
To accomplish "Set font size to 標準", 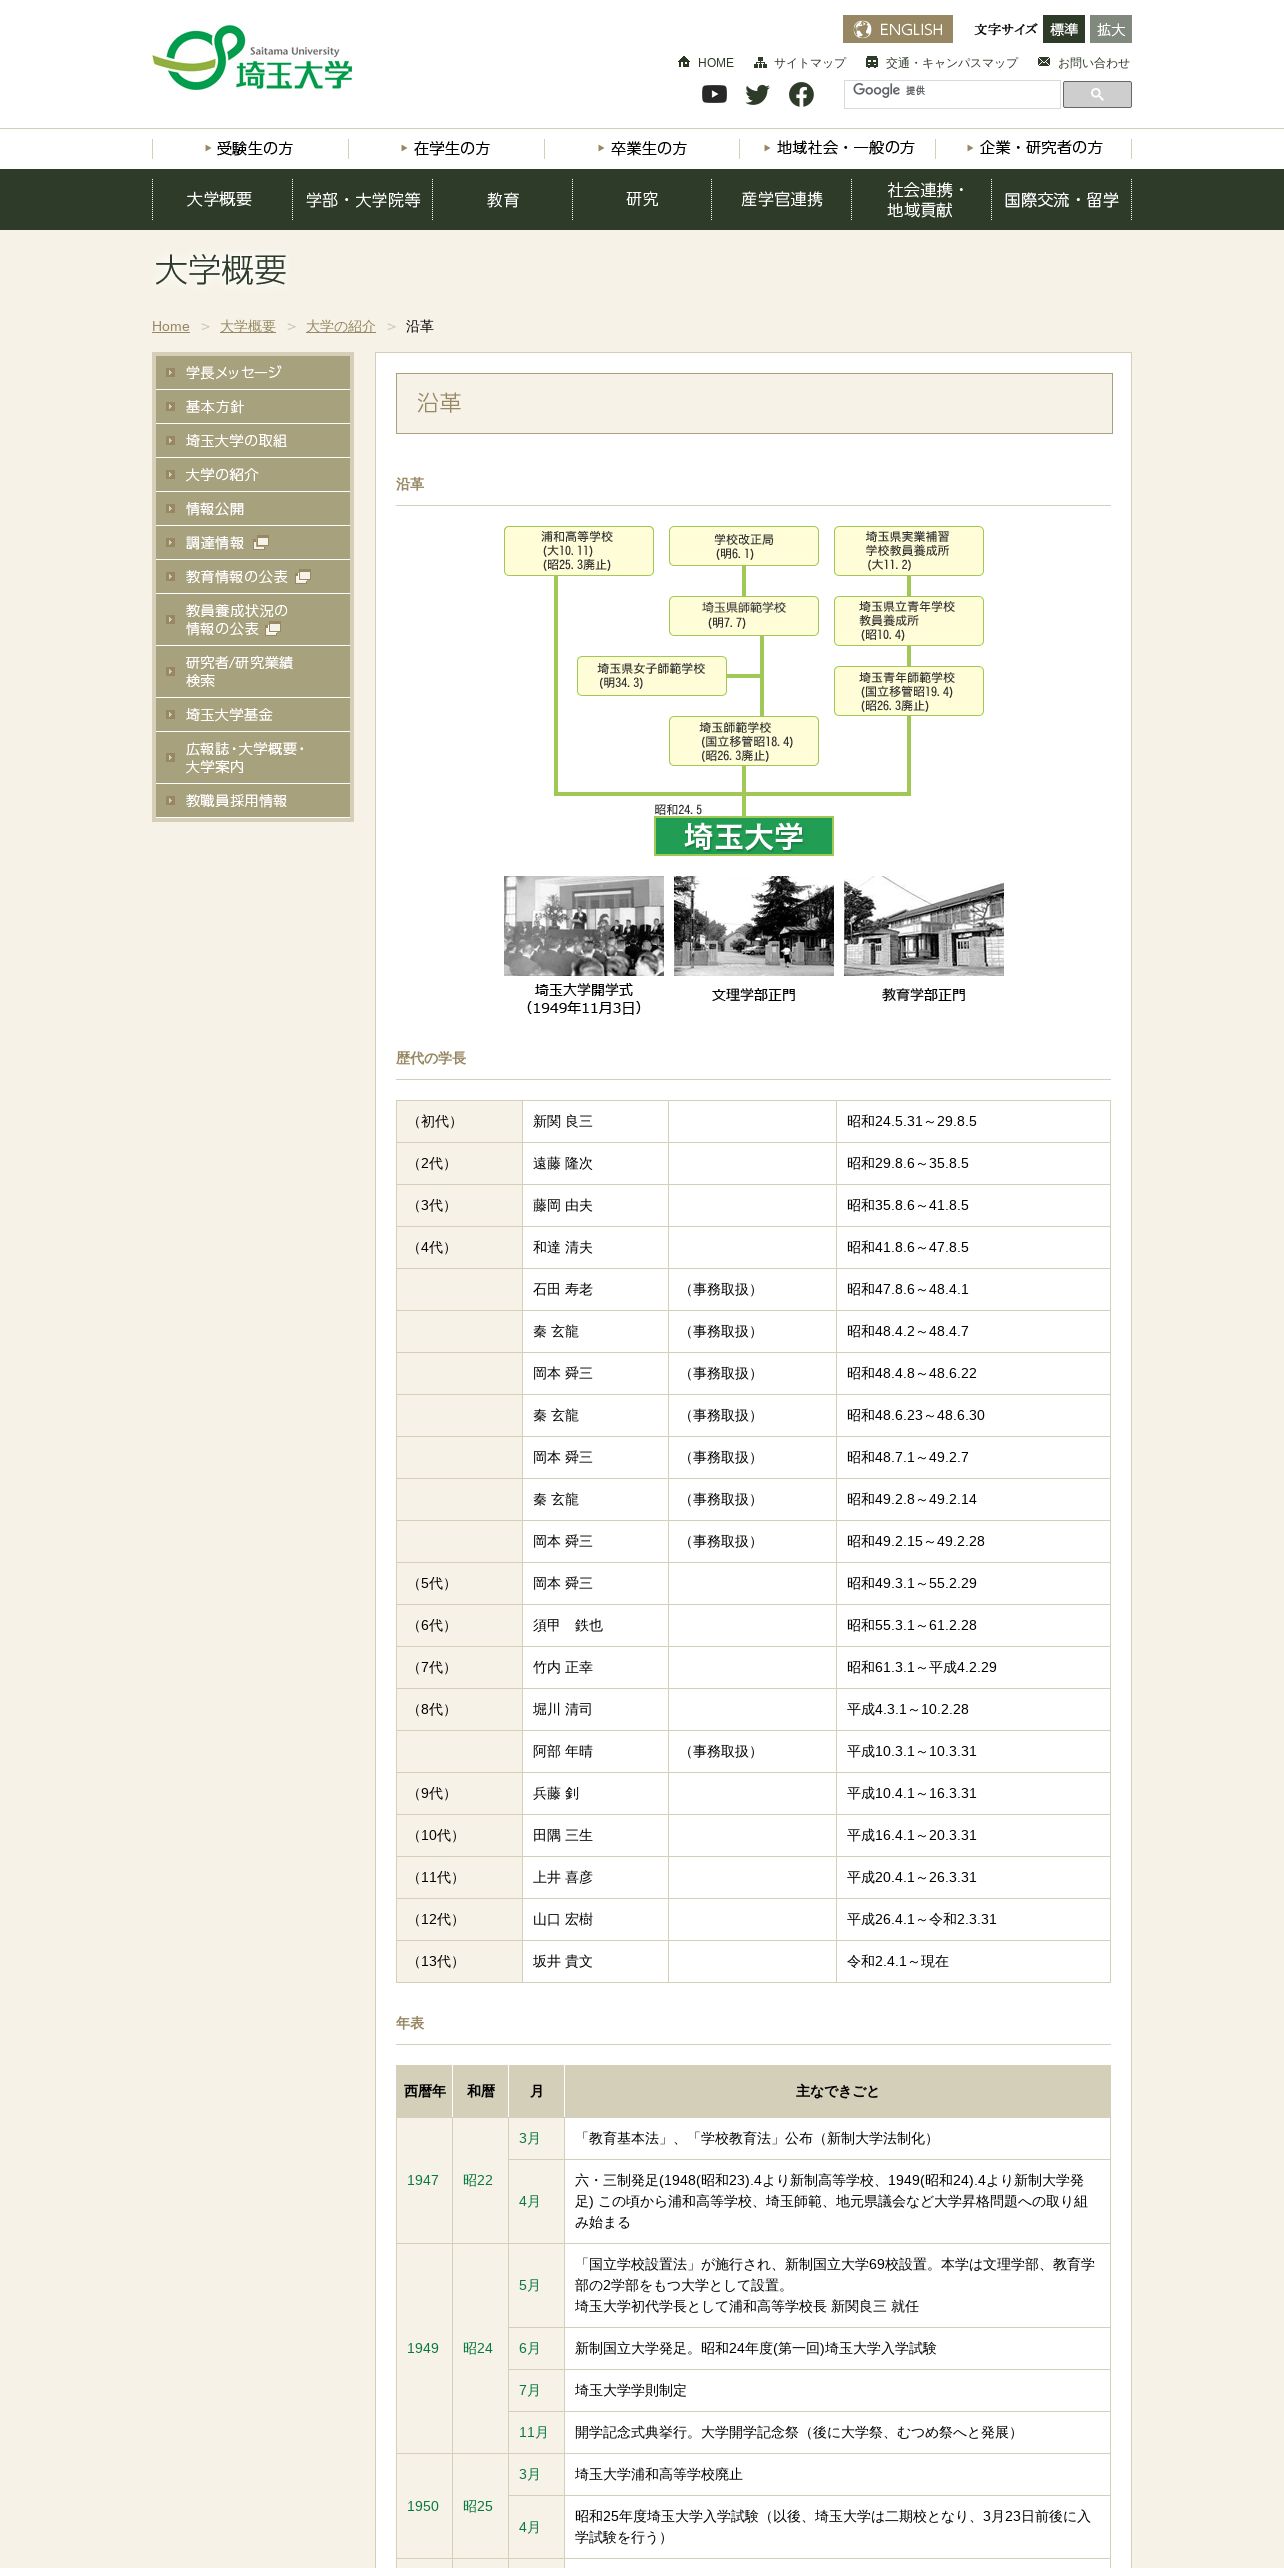I will point(1064,29).
